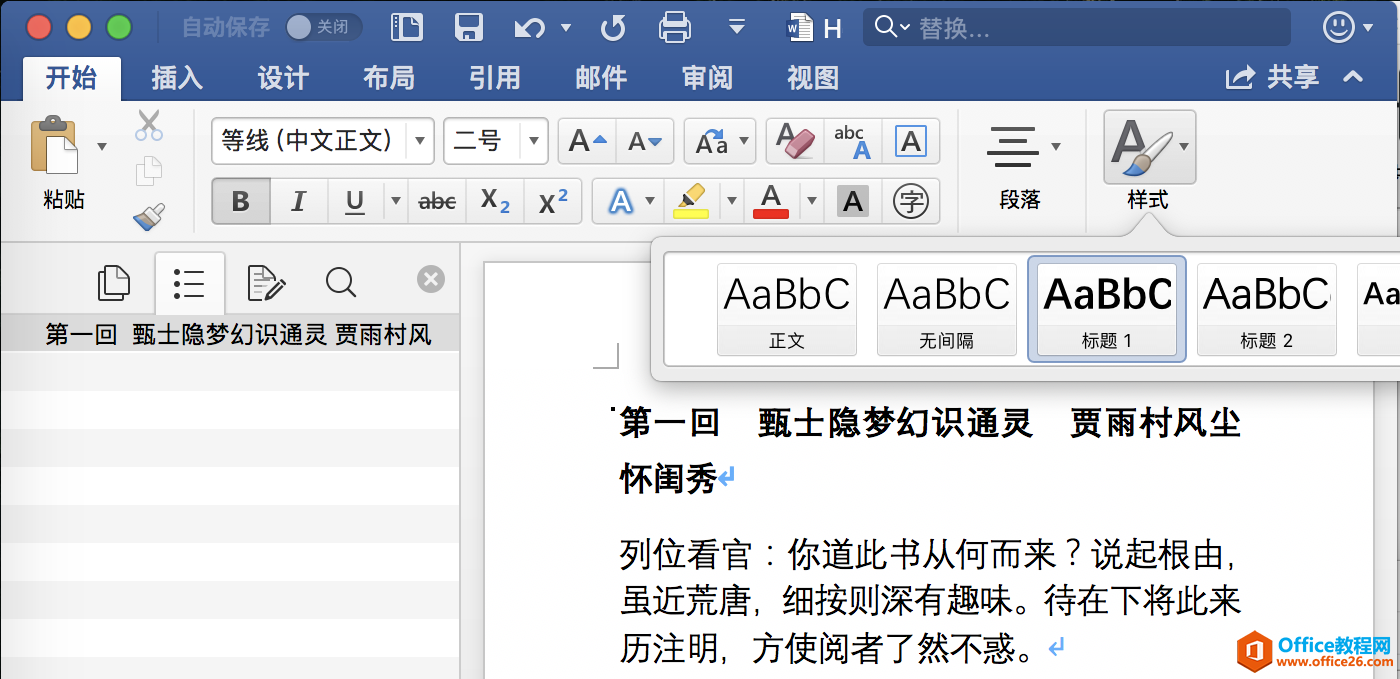Switch to the 布局 Layout tab

coord(389,78)
